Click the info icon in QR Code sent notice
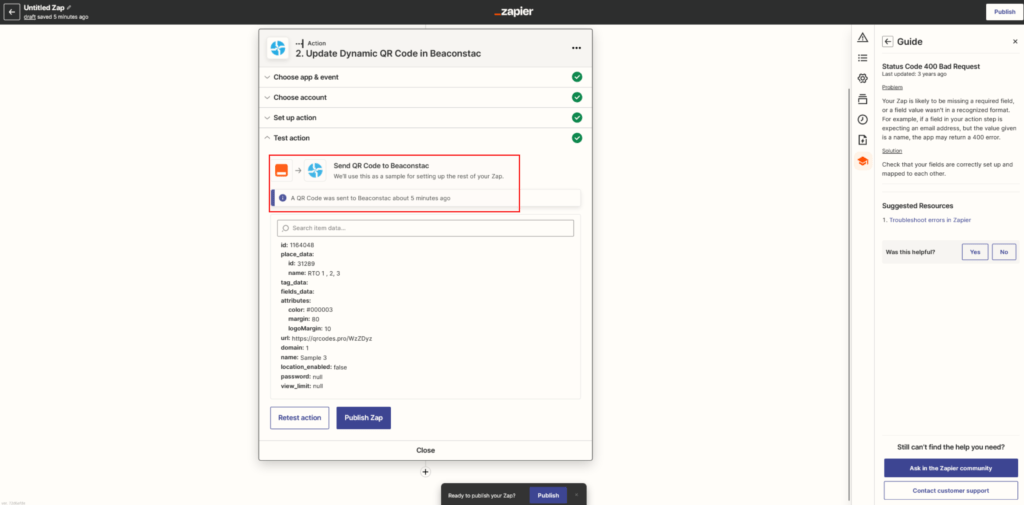The image size is (1024, 505). coord(282,197)
